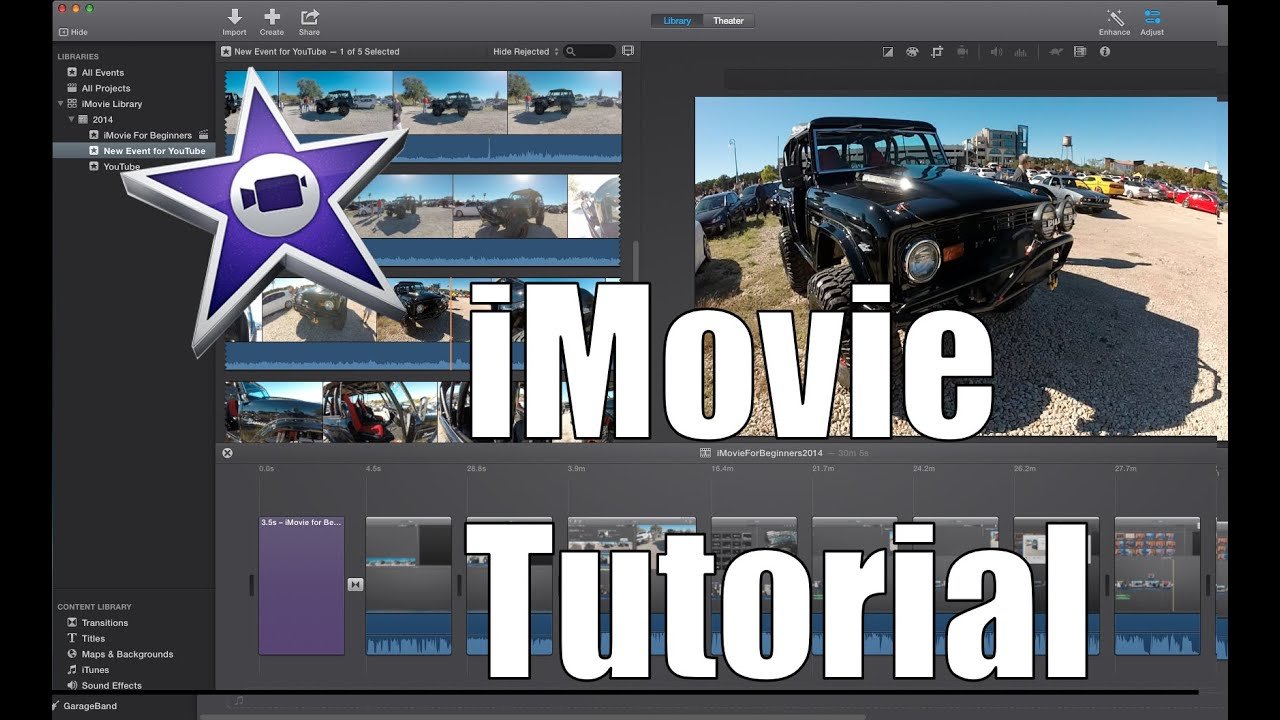Open the Share menu icon
Viewport: 1280px width, 720px height.
[x=310, y=17]
